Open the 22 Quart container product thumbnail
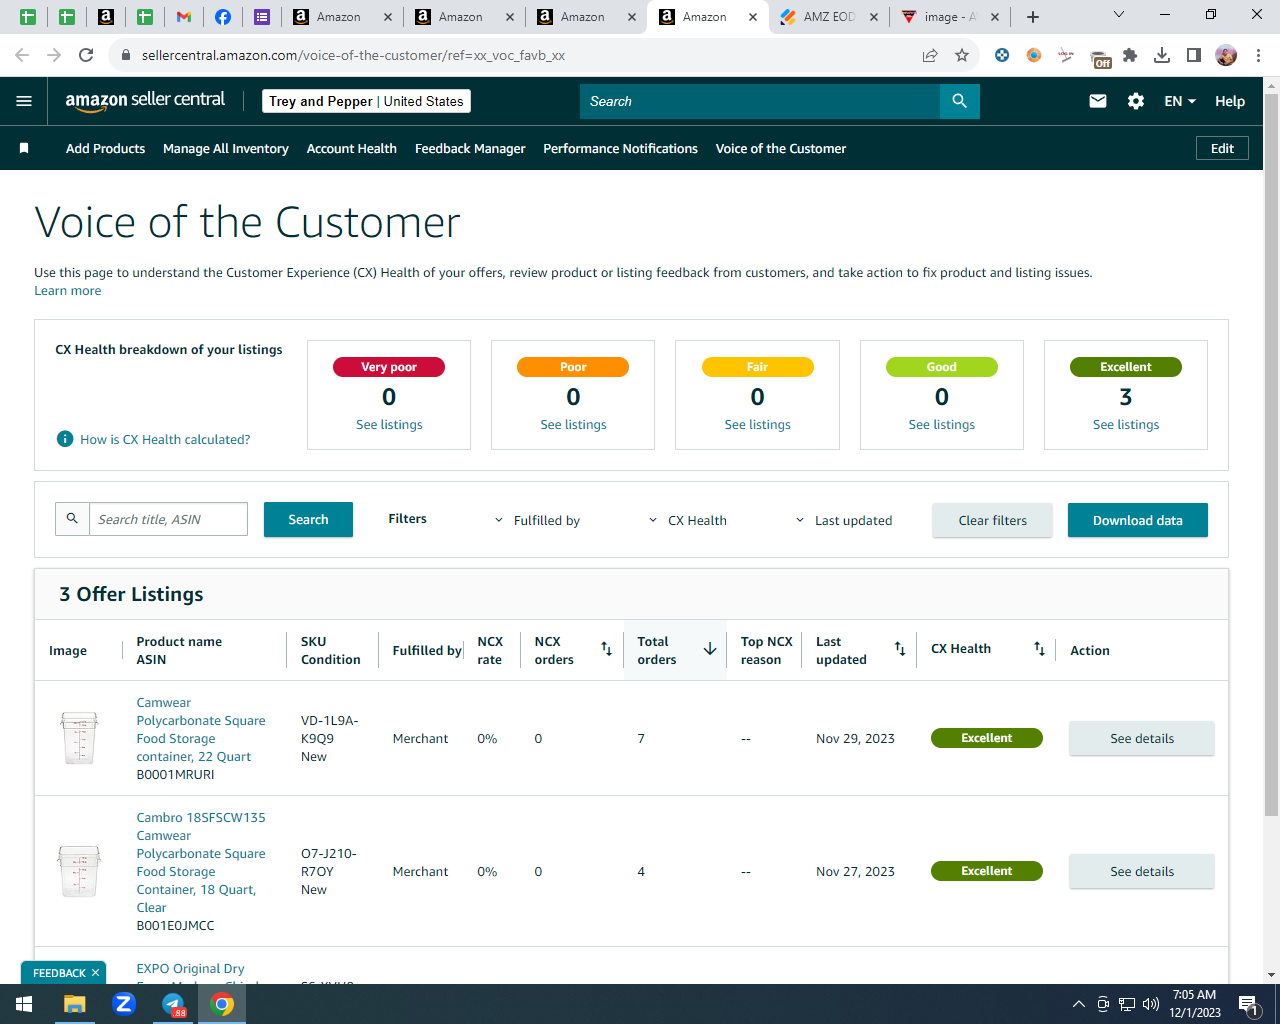 coord(79,738)
